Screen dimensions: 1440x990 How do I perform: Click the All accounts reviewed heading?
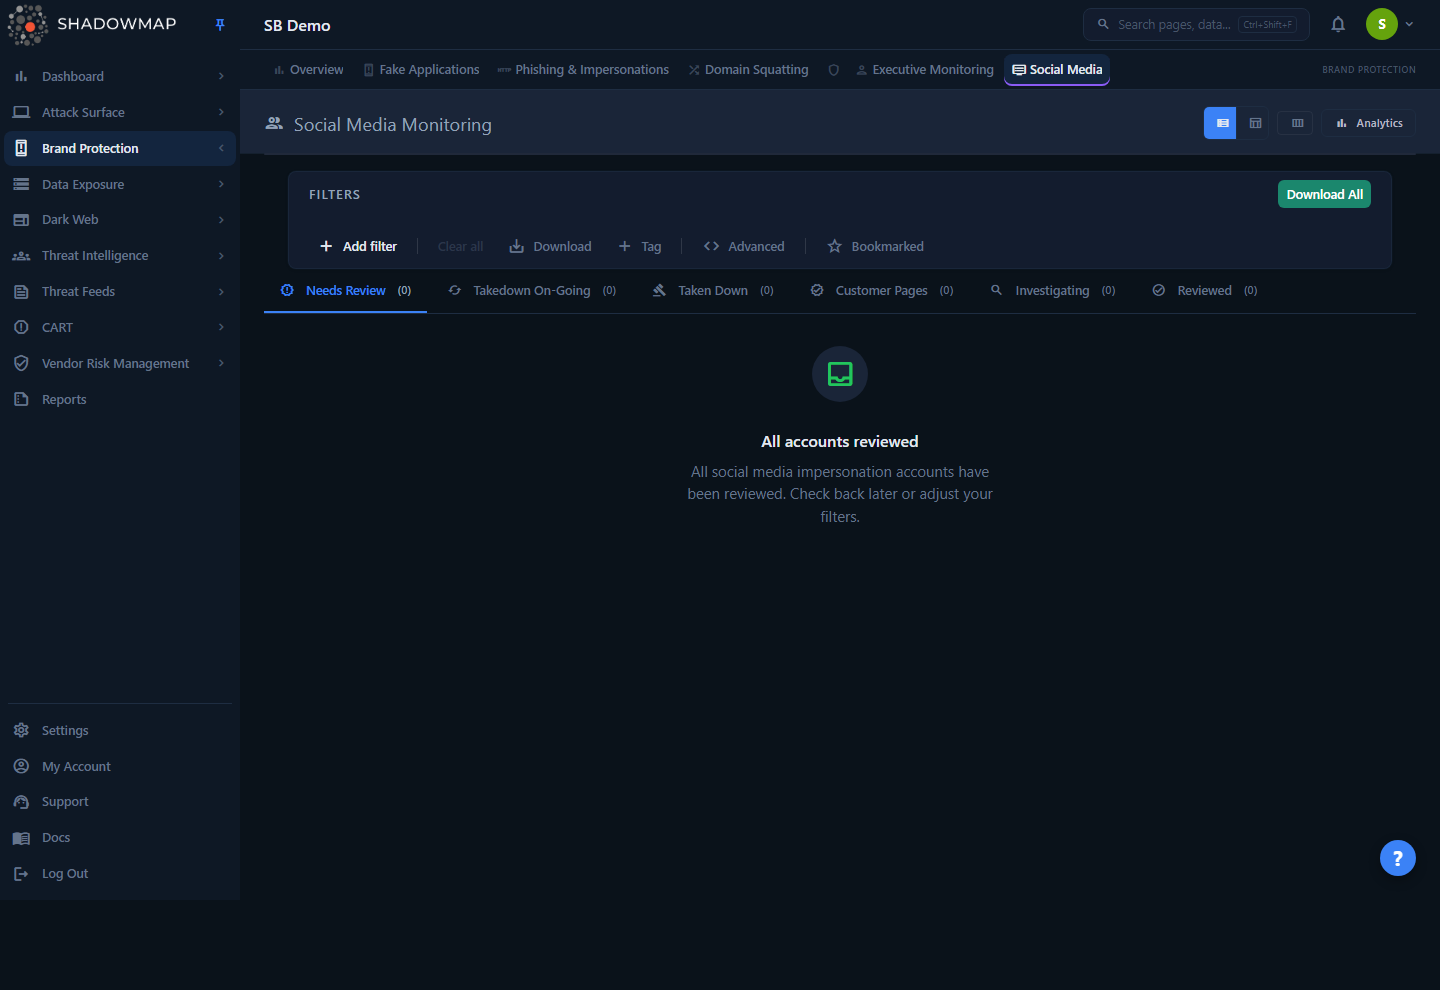coord(840,442)
